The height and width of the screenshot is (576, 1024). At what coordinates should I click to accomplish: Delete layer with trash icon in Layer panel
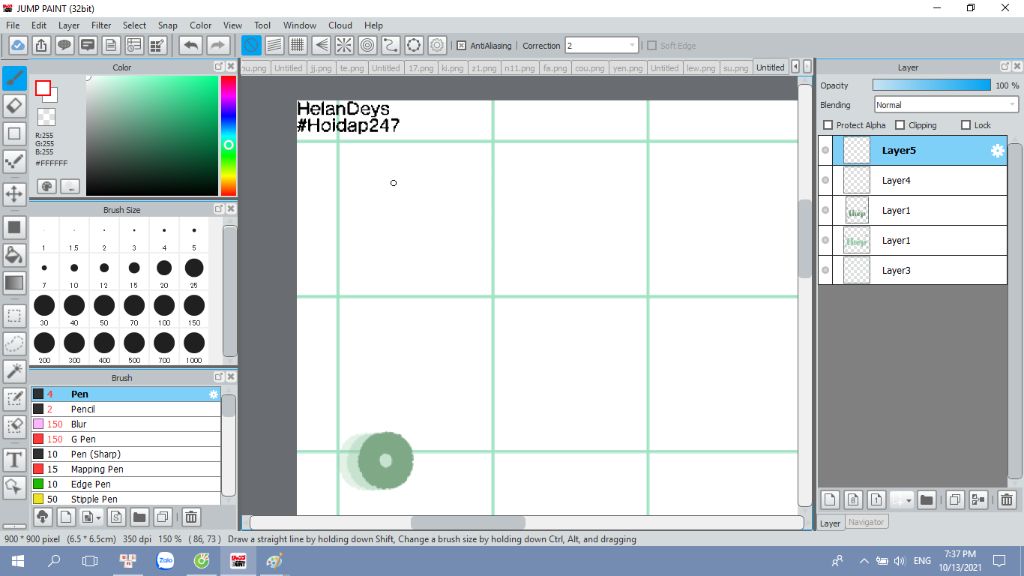pyautogui.click(x=1006, y=500)
